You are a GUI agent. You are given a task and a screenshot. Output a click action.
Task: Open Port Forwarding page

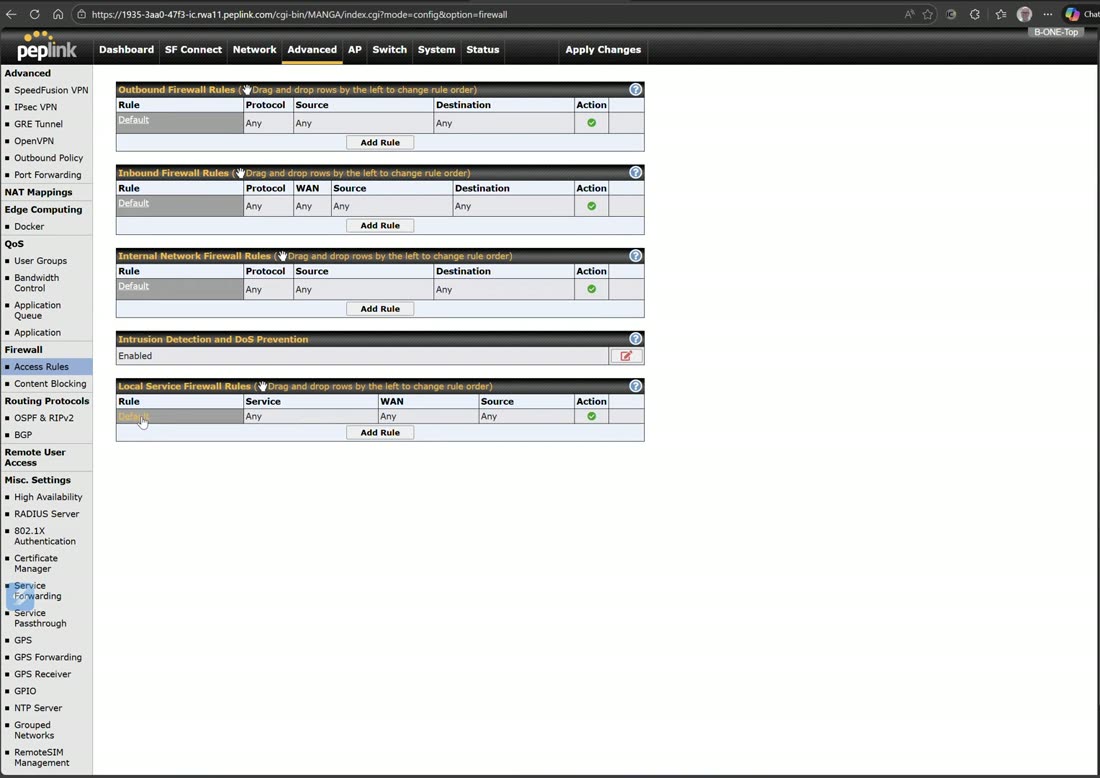(x=48, y=175)
